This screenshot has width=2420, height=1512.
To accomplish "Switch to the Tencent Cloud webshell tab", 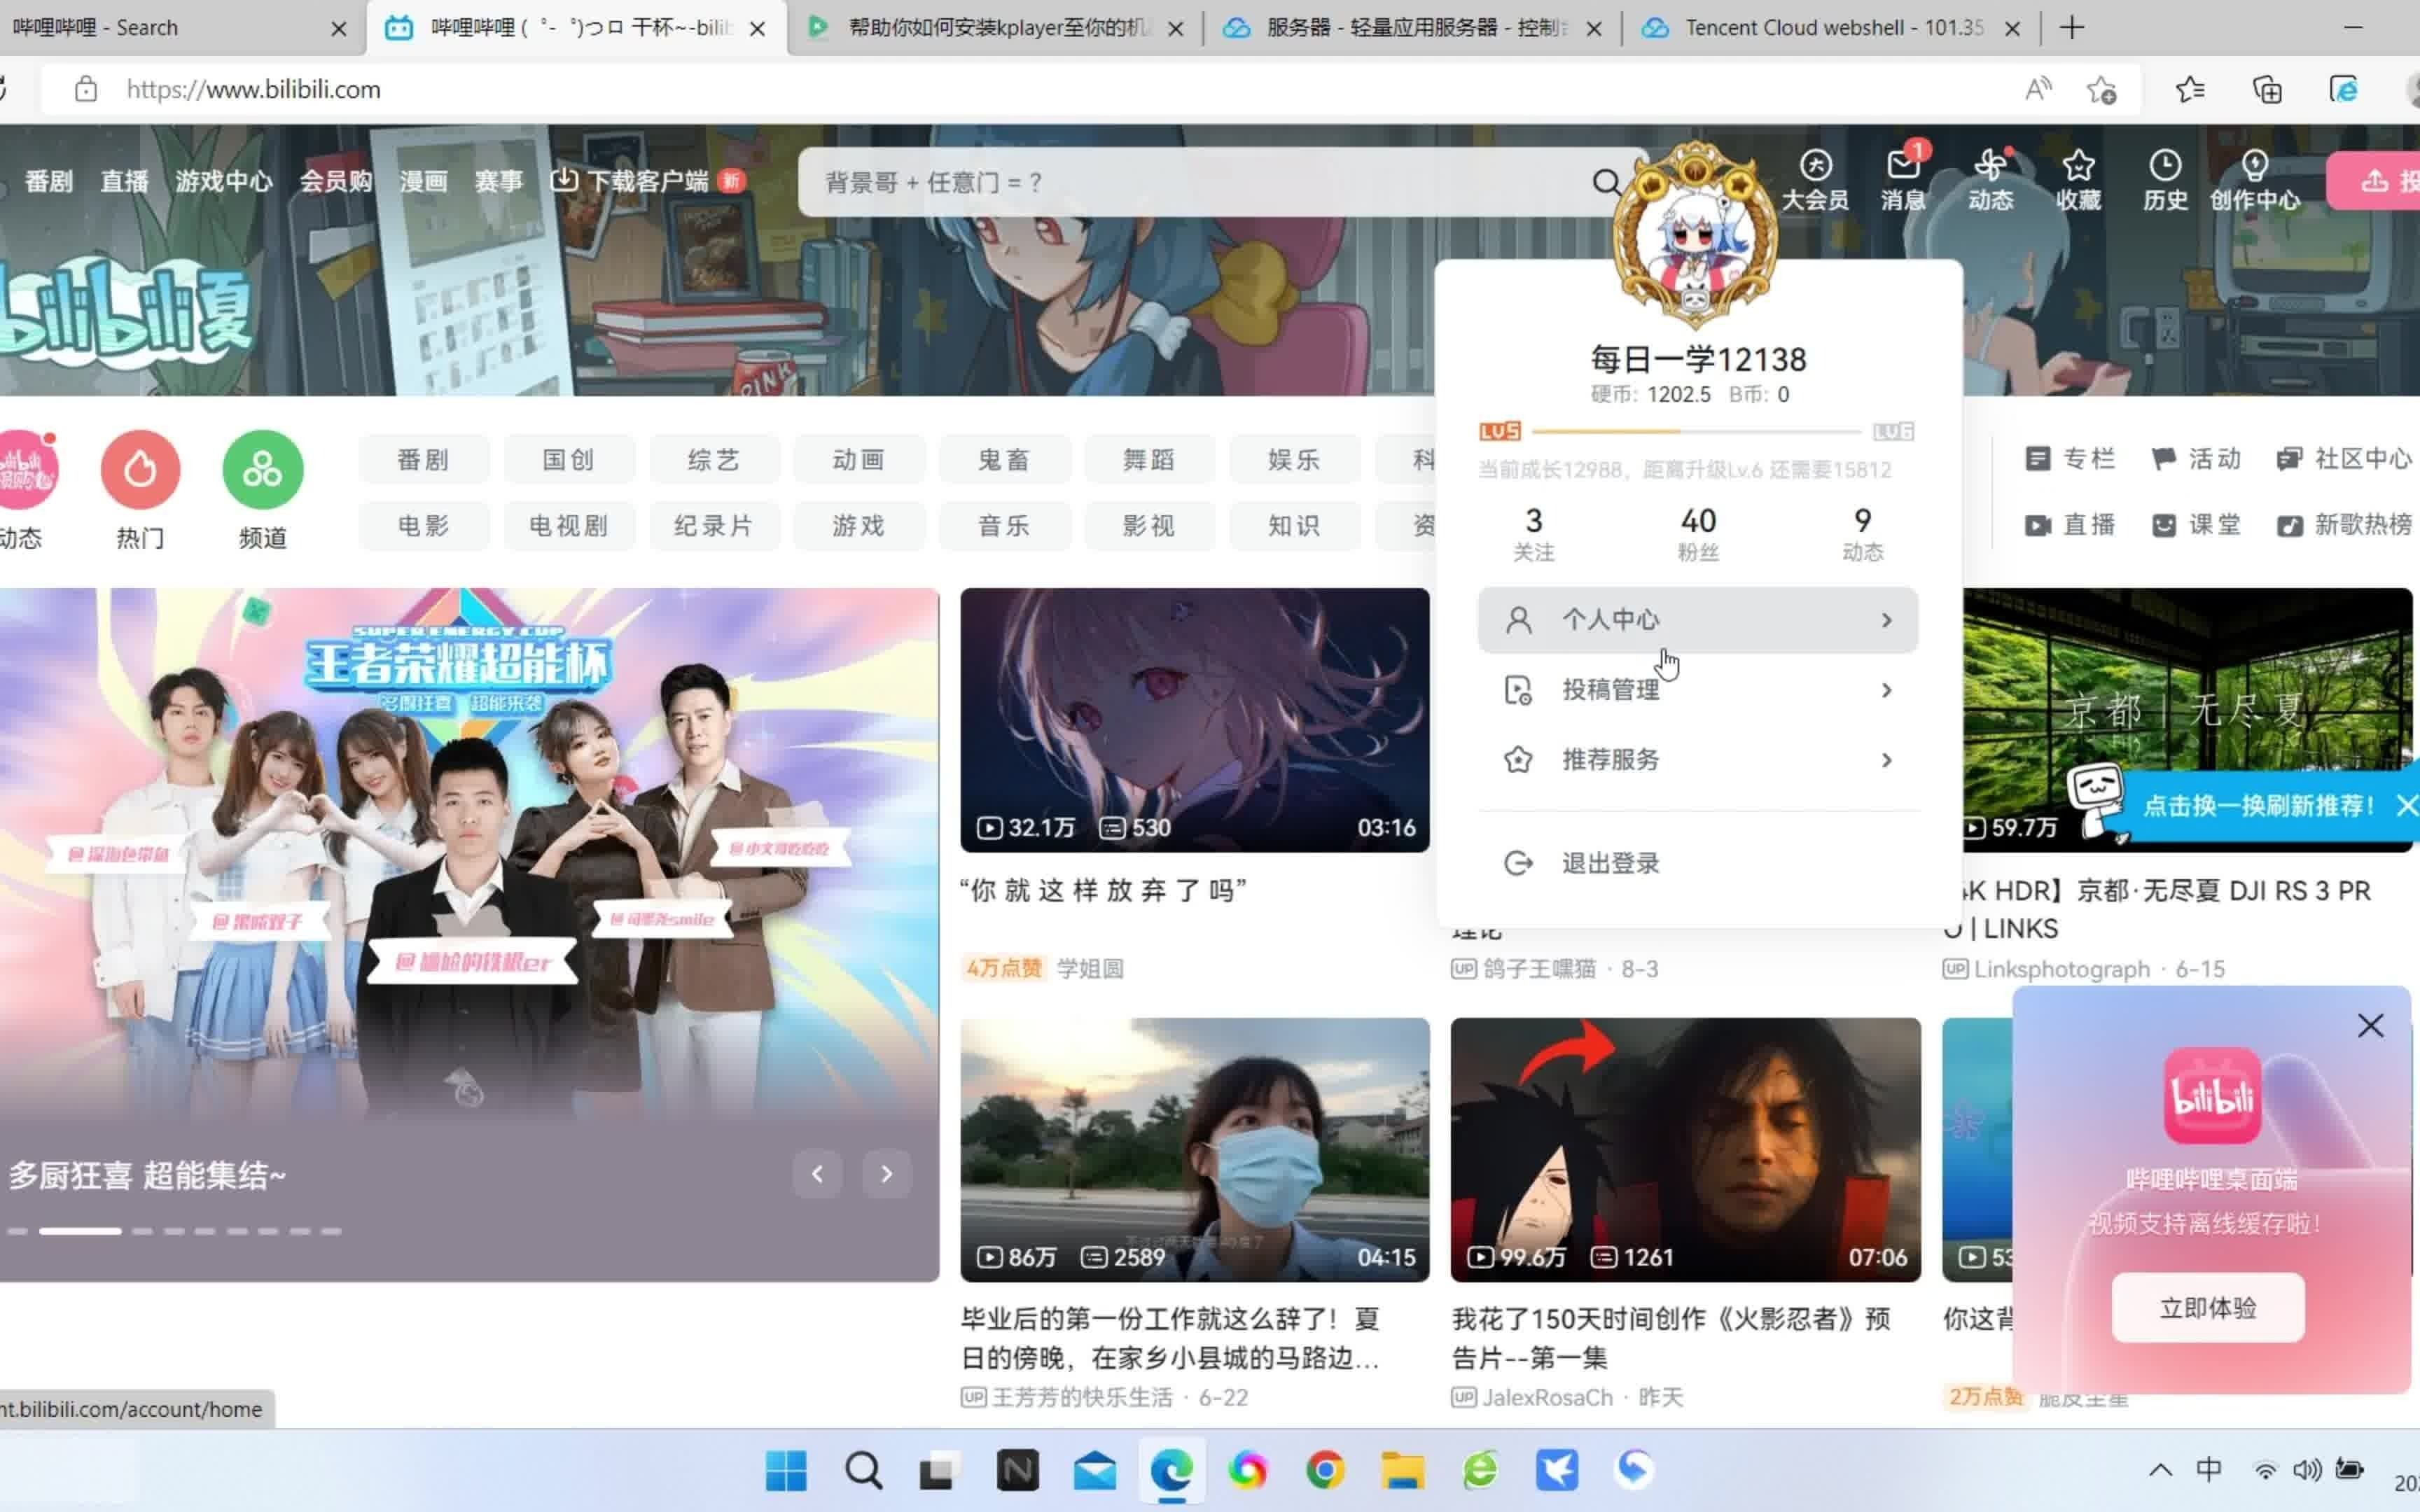I will 1830,28.
